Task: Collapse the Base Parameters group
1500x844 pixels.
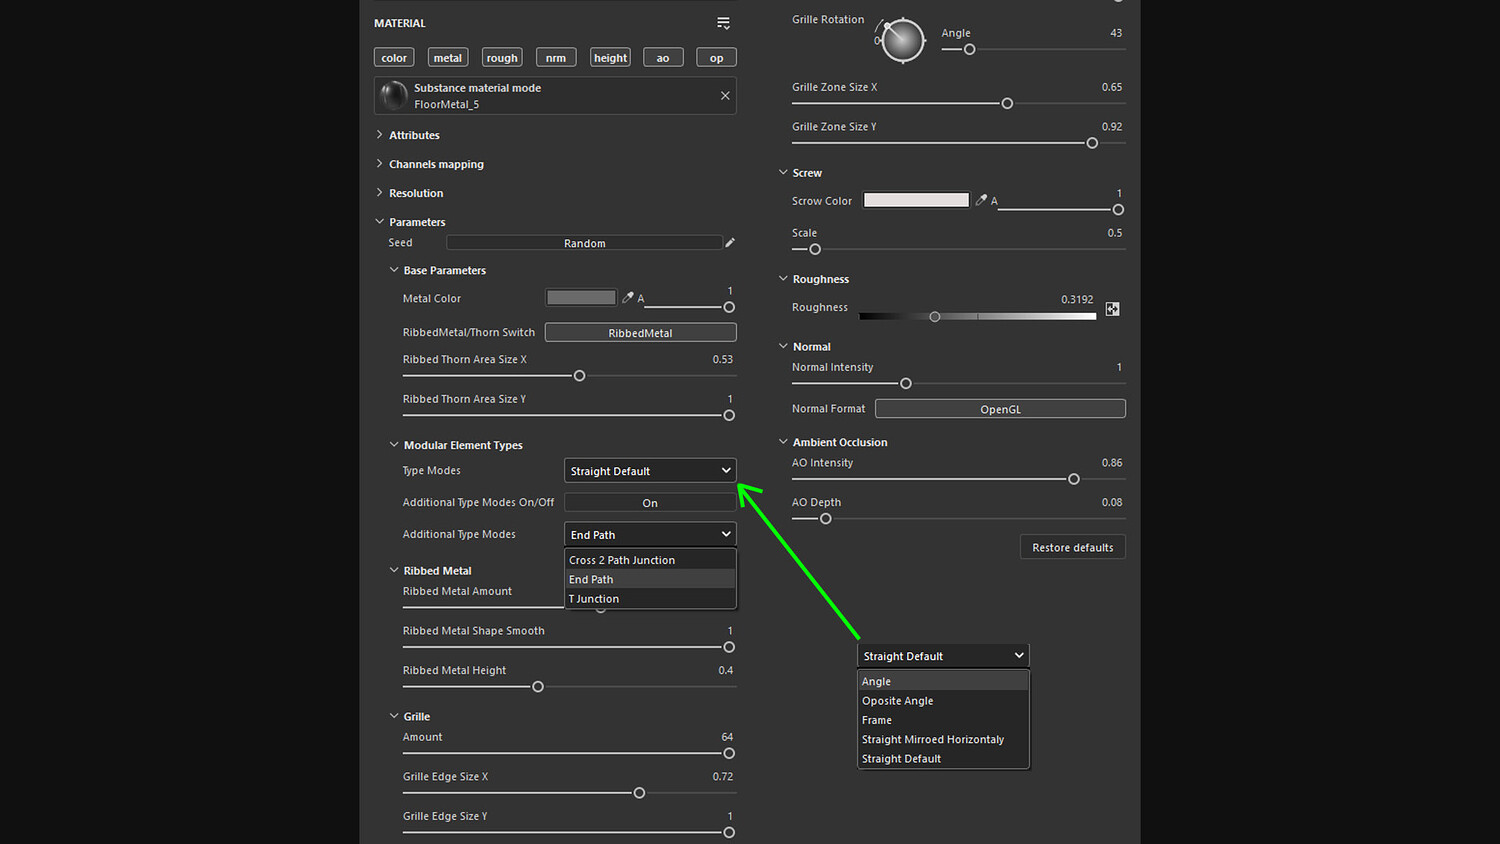Action: click(394, 270)
